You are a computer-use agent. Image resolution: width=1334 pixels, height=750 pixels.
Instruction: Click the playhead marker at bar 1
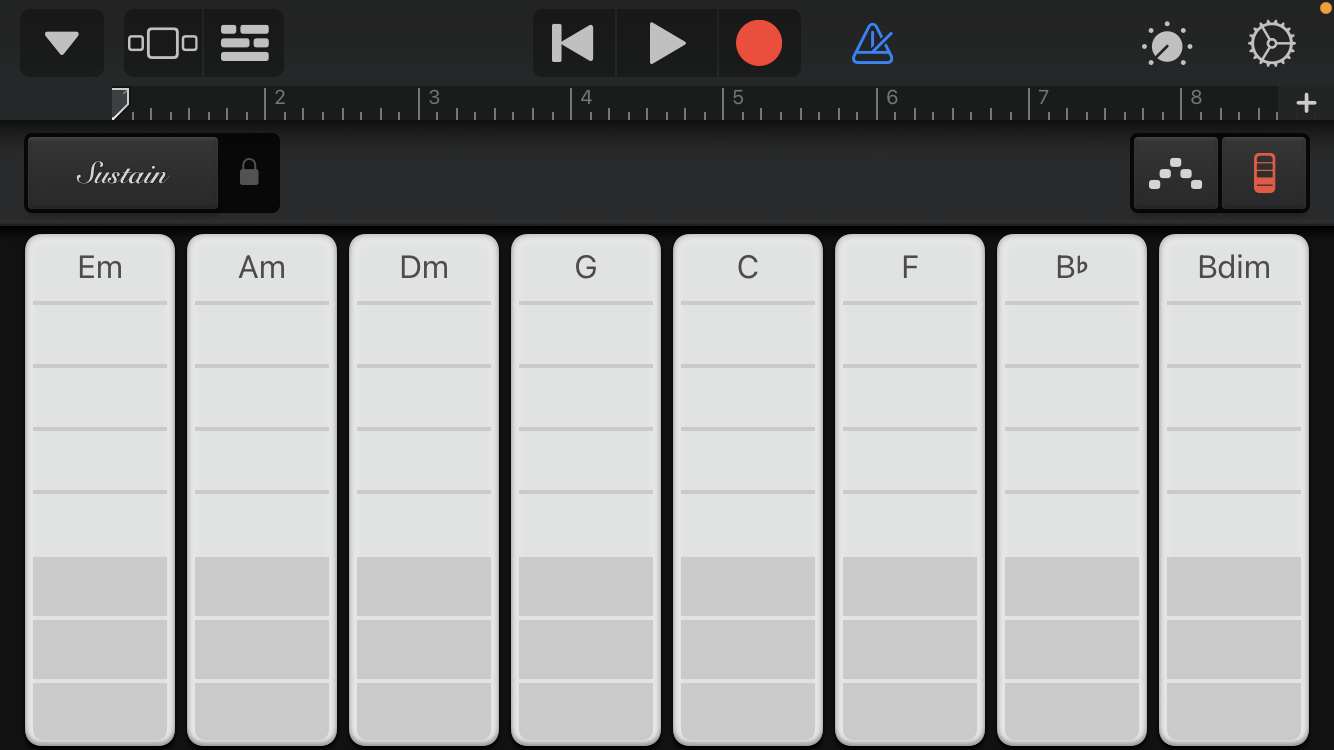pos(120,102)
